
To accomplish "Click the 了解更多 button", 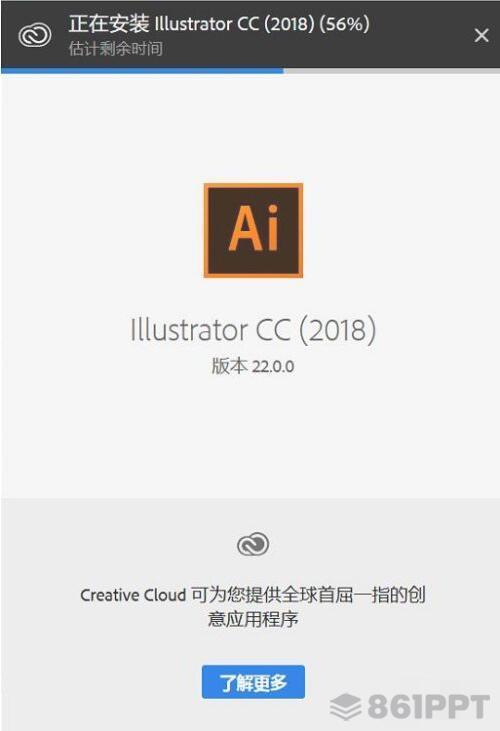I will 253,682.
